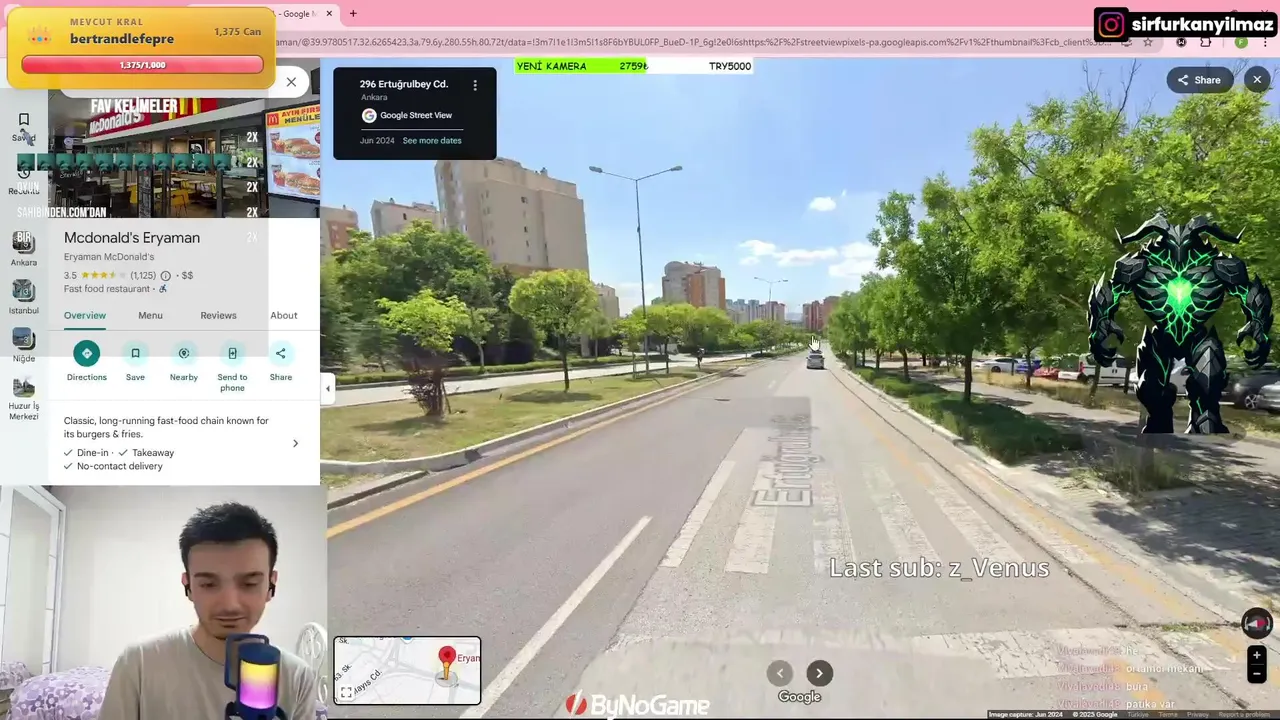Click the Directions icon for Mcdonald's Eryaman
This screenshot has height=720, width=1280.
86,353
